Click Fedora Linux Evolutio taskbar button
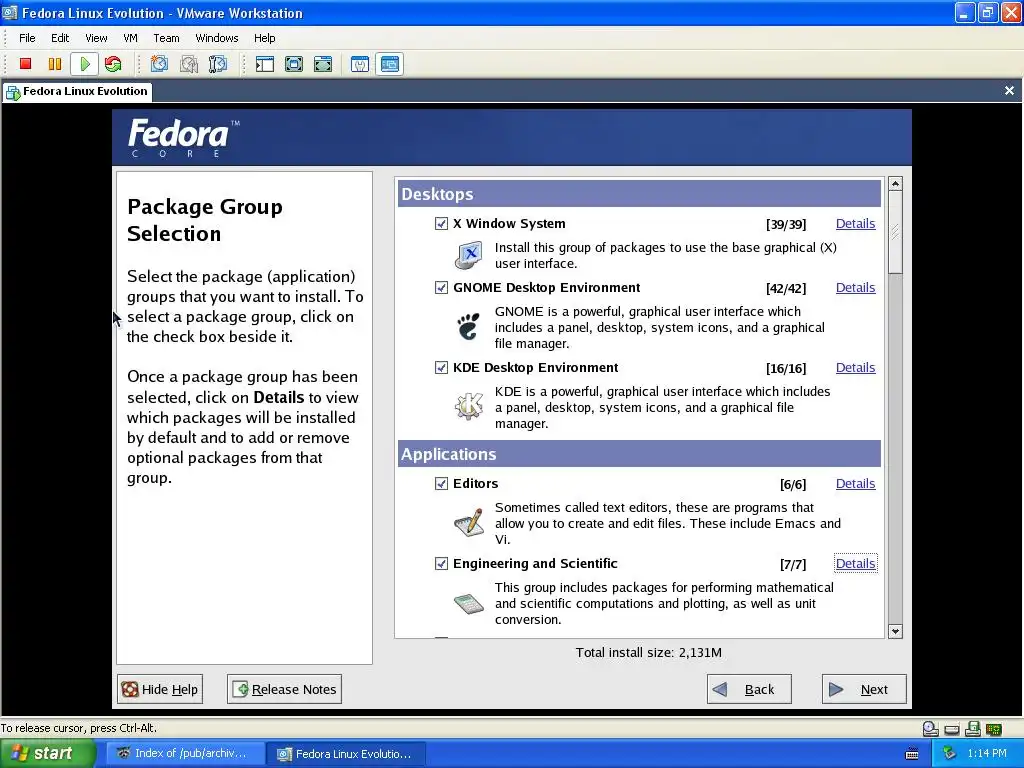 point(346,754)
